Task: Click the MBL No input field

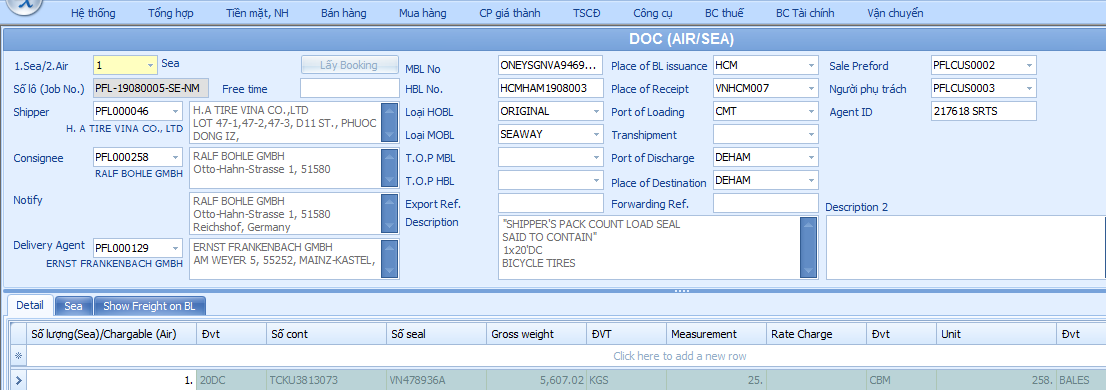Action: pos(551,65)
